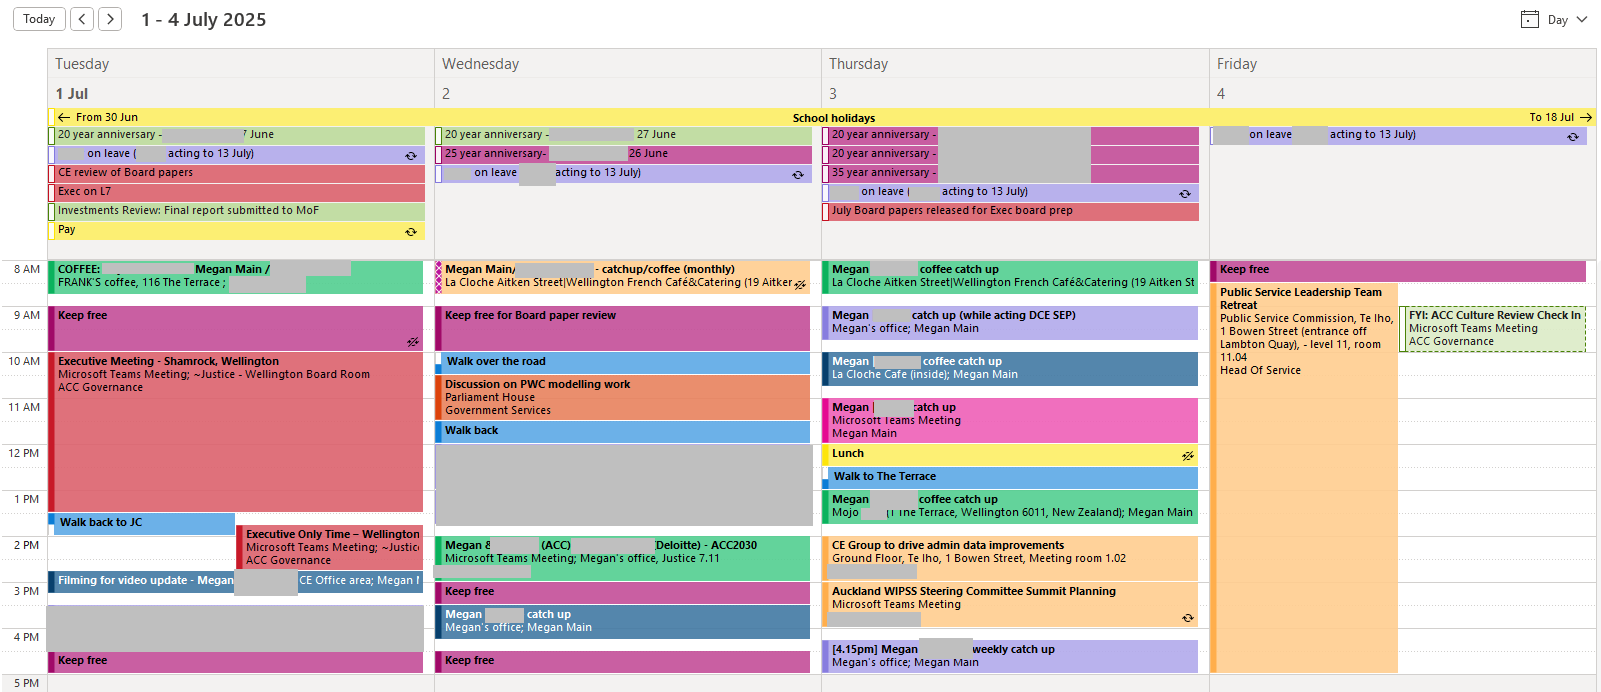The image size is (1601, 692).
Task: Click marker on July Board papers released event
Action: point(826,211)
